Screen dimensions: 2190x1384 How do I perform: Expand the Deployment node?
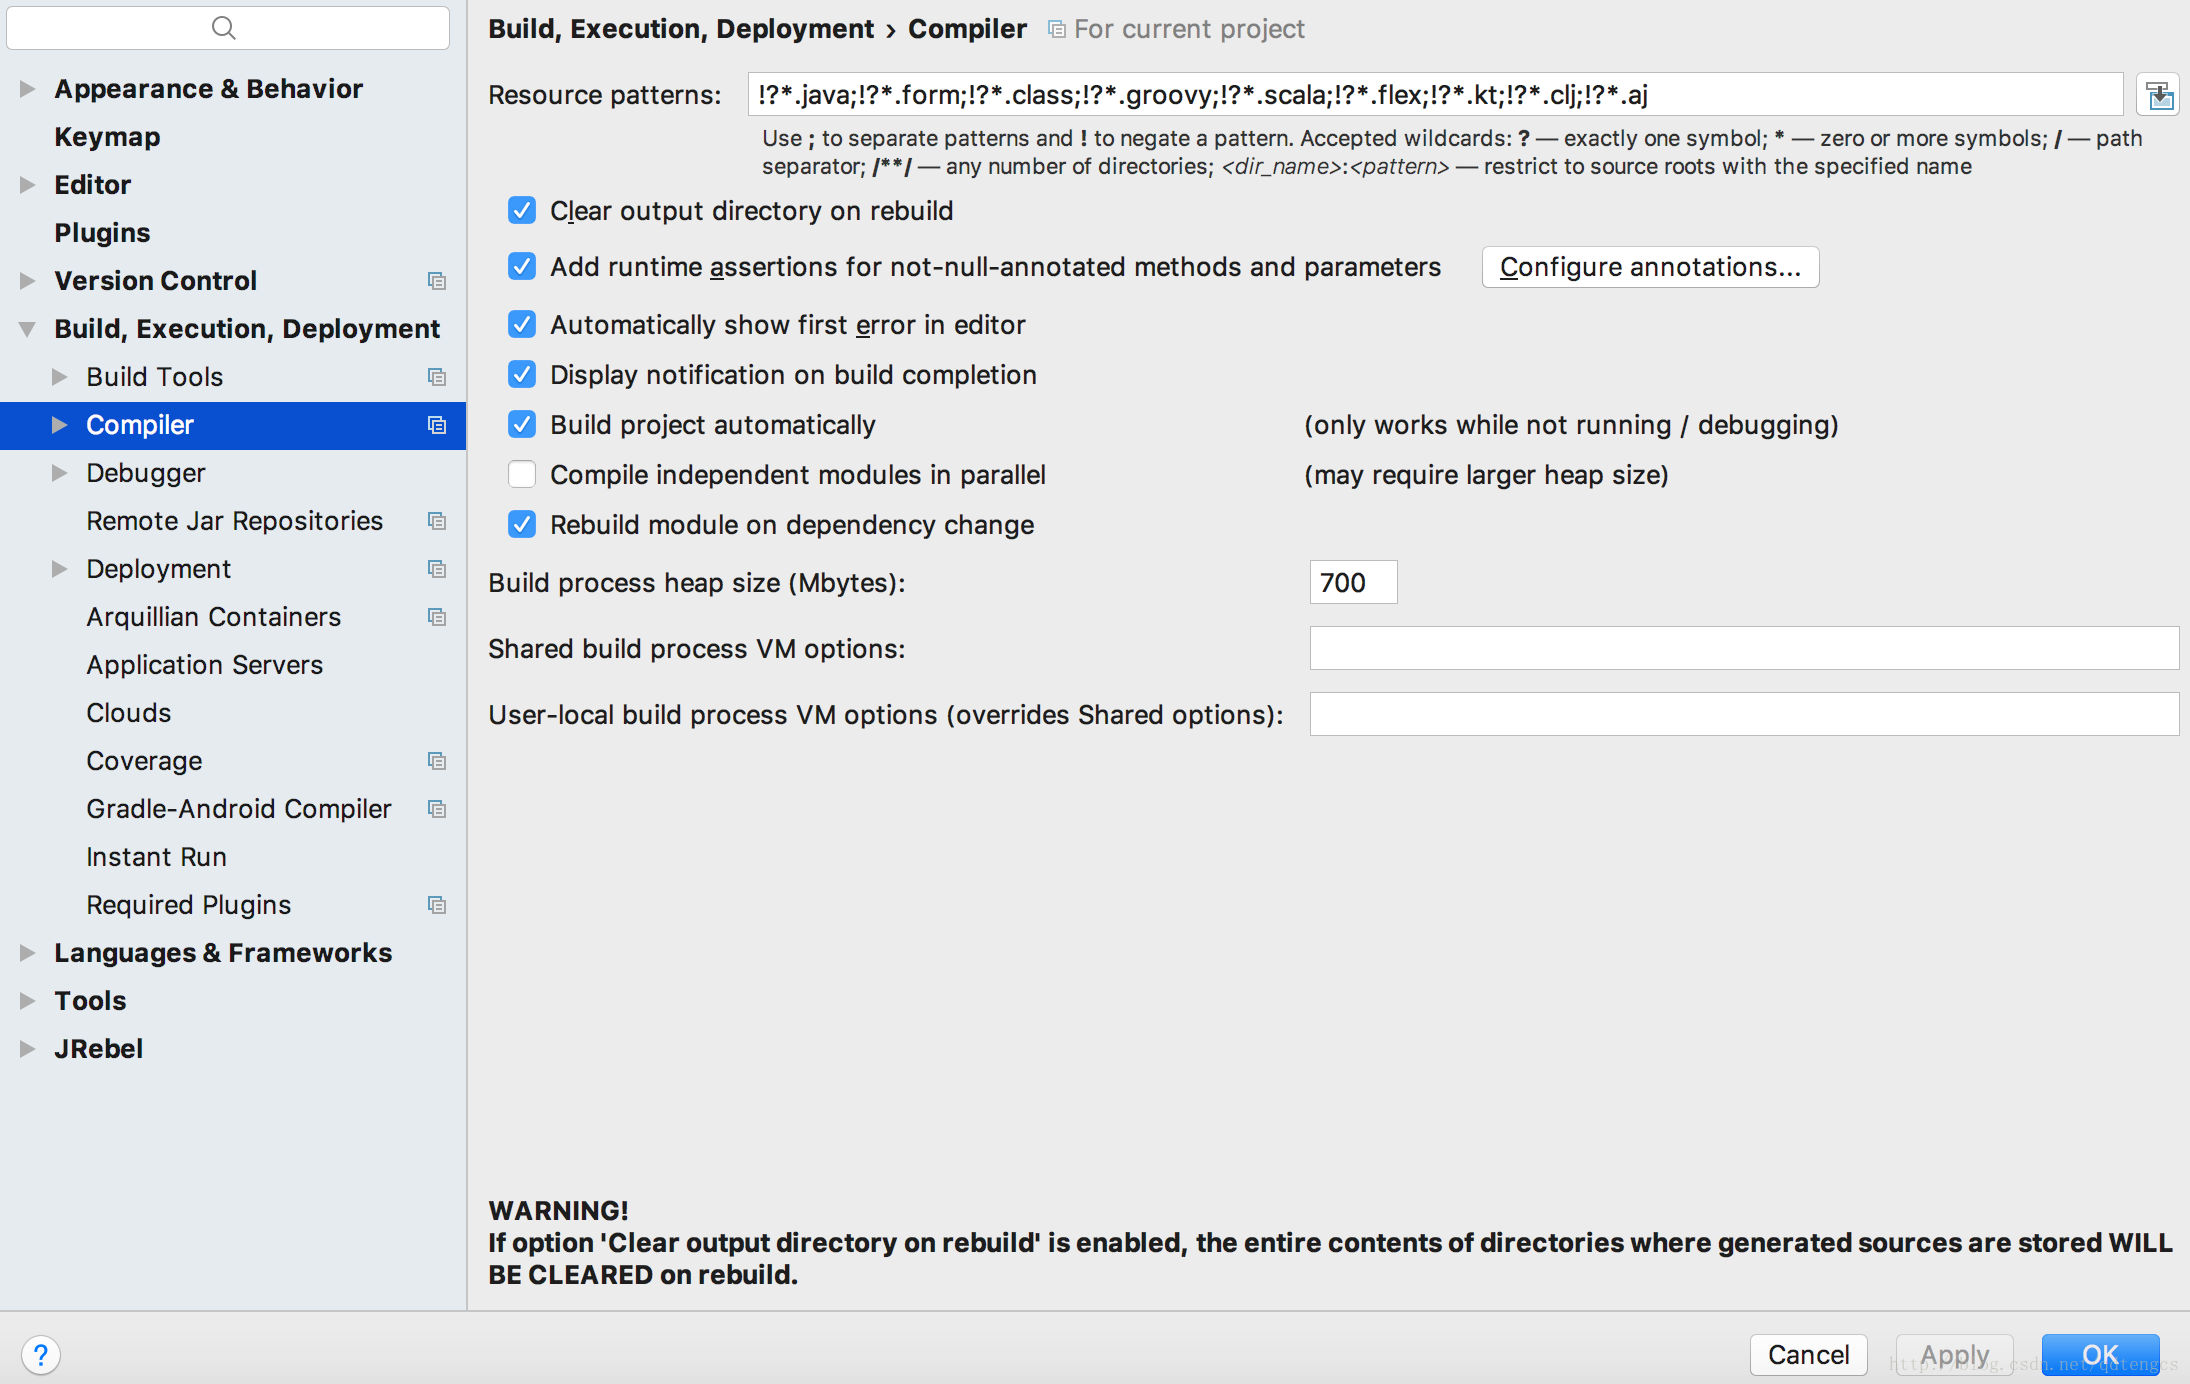pos(60,569)
